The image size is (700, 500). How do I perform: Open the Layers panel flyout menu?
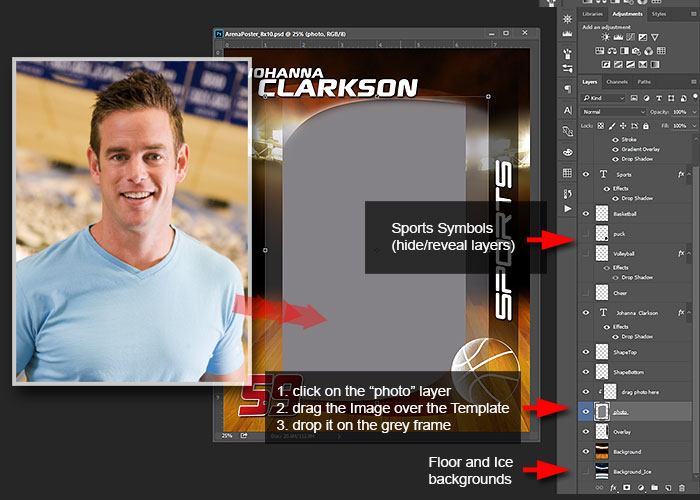(x=694, y=82)
